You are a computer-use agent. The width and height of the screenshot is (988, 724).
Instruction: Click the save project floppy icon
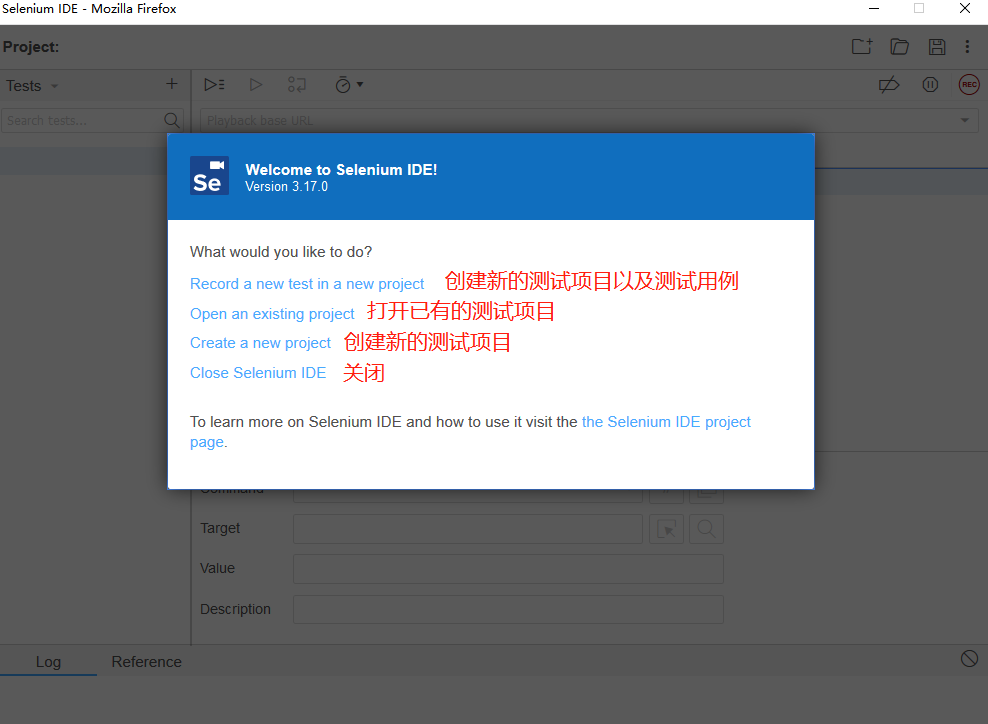point(937,47)
